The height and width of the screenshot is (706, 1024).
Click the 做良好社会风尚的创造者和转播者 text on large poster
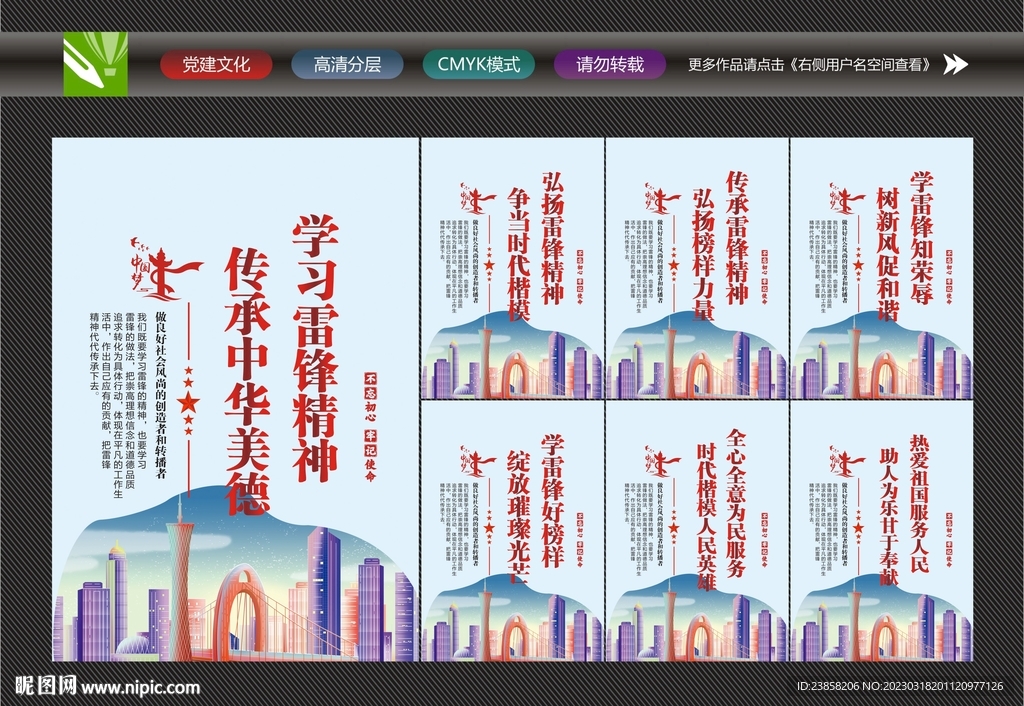pyautogui.click(x=161, y=395)
